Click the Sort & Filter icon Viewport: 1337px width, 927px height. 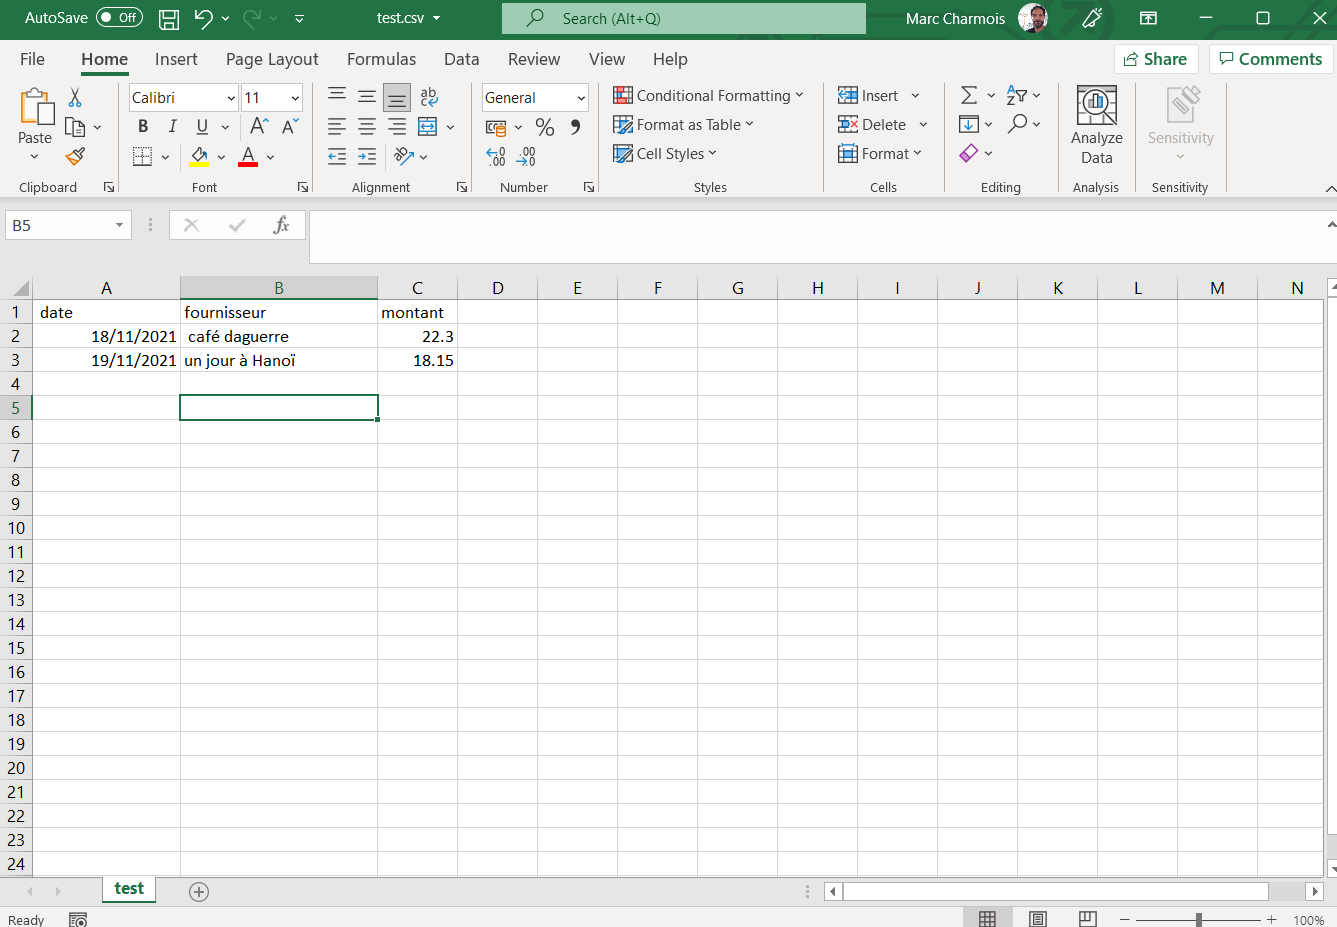click(1017, 95)
